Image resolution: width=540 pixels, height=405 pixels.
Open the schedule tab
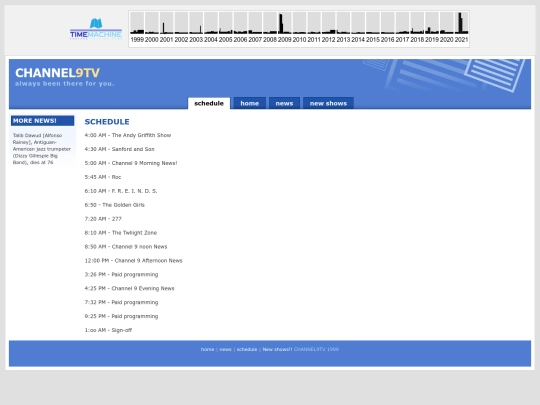(x=209, y=103)
